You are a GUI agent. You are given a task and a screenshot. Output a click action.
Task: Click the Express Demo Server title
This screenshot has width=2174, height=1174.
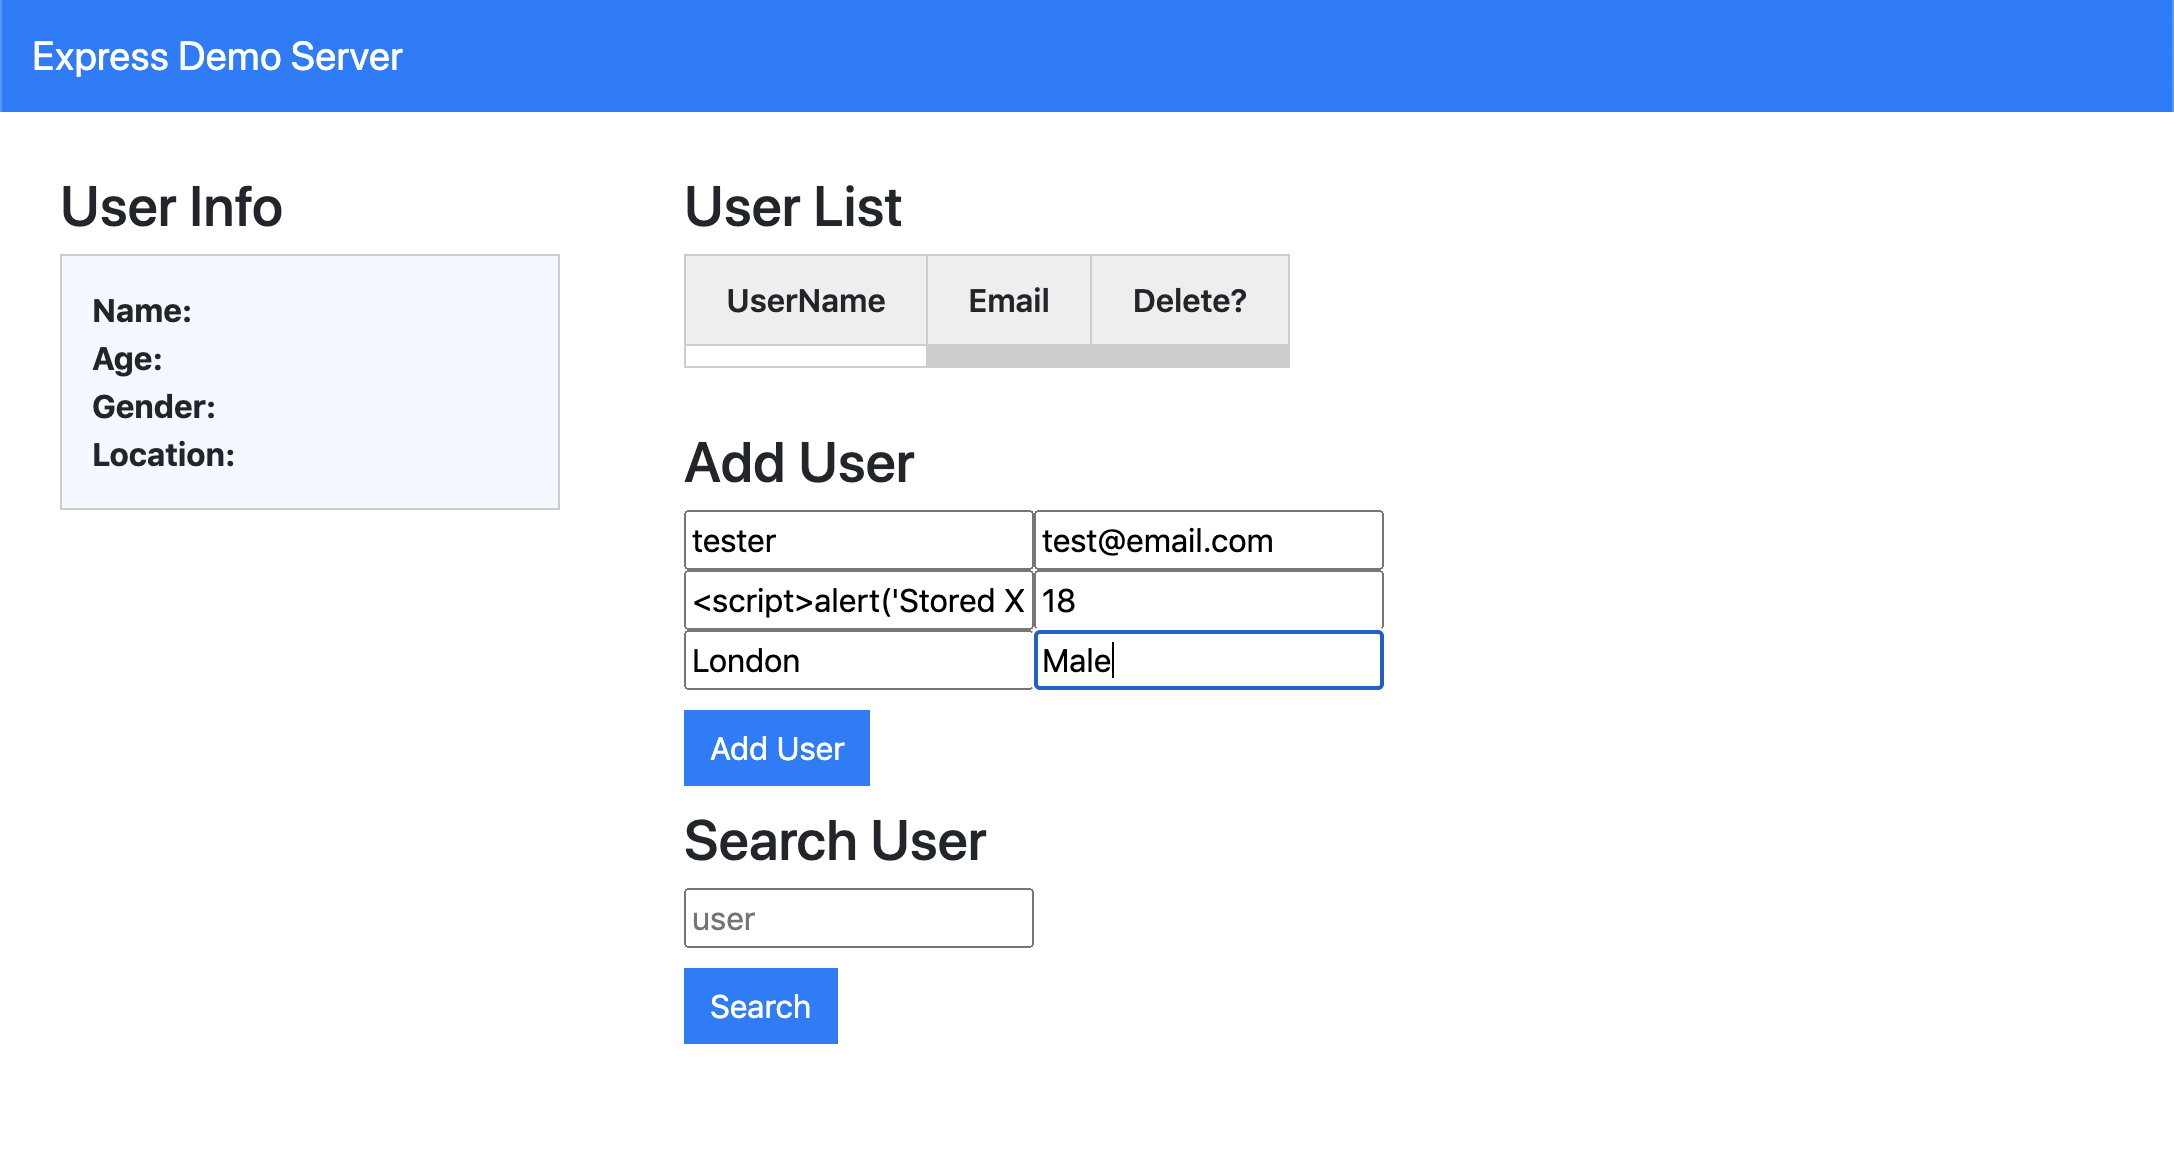(217, 57)
